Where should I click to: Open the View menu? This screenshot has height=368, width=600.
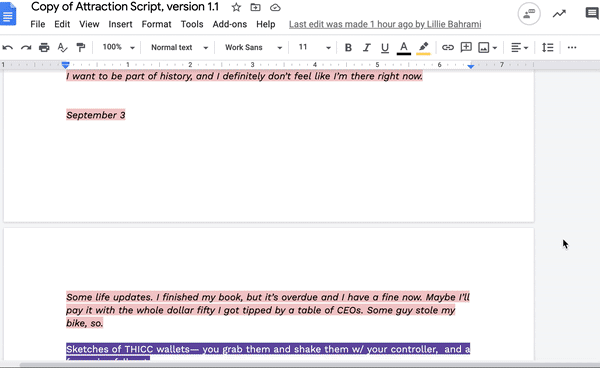89,24
